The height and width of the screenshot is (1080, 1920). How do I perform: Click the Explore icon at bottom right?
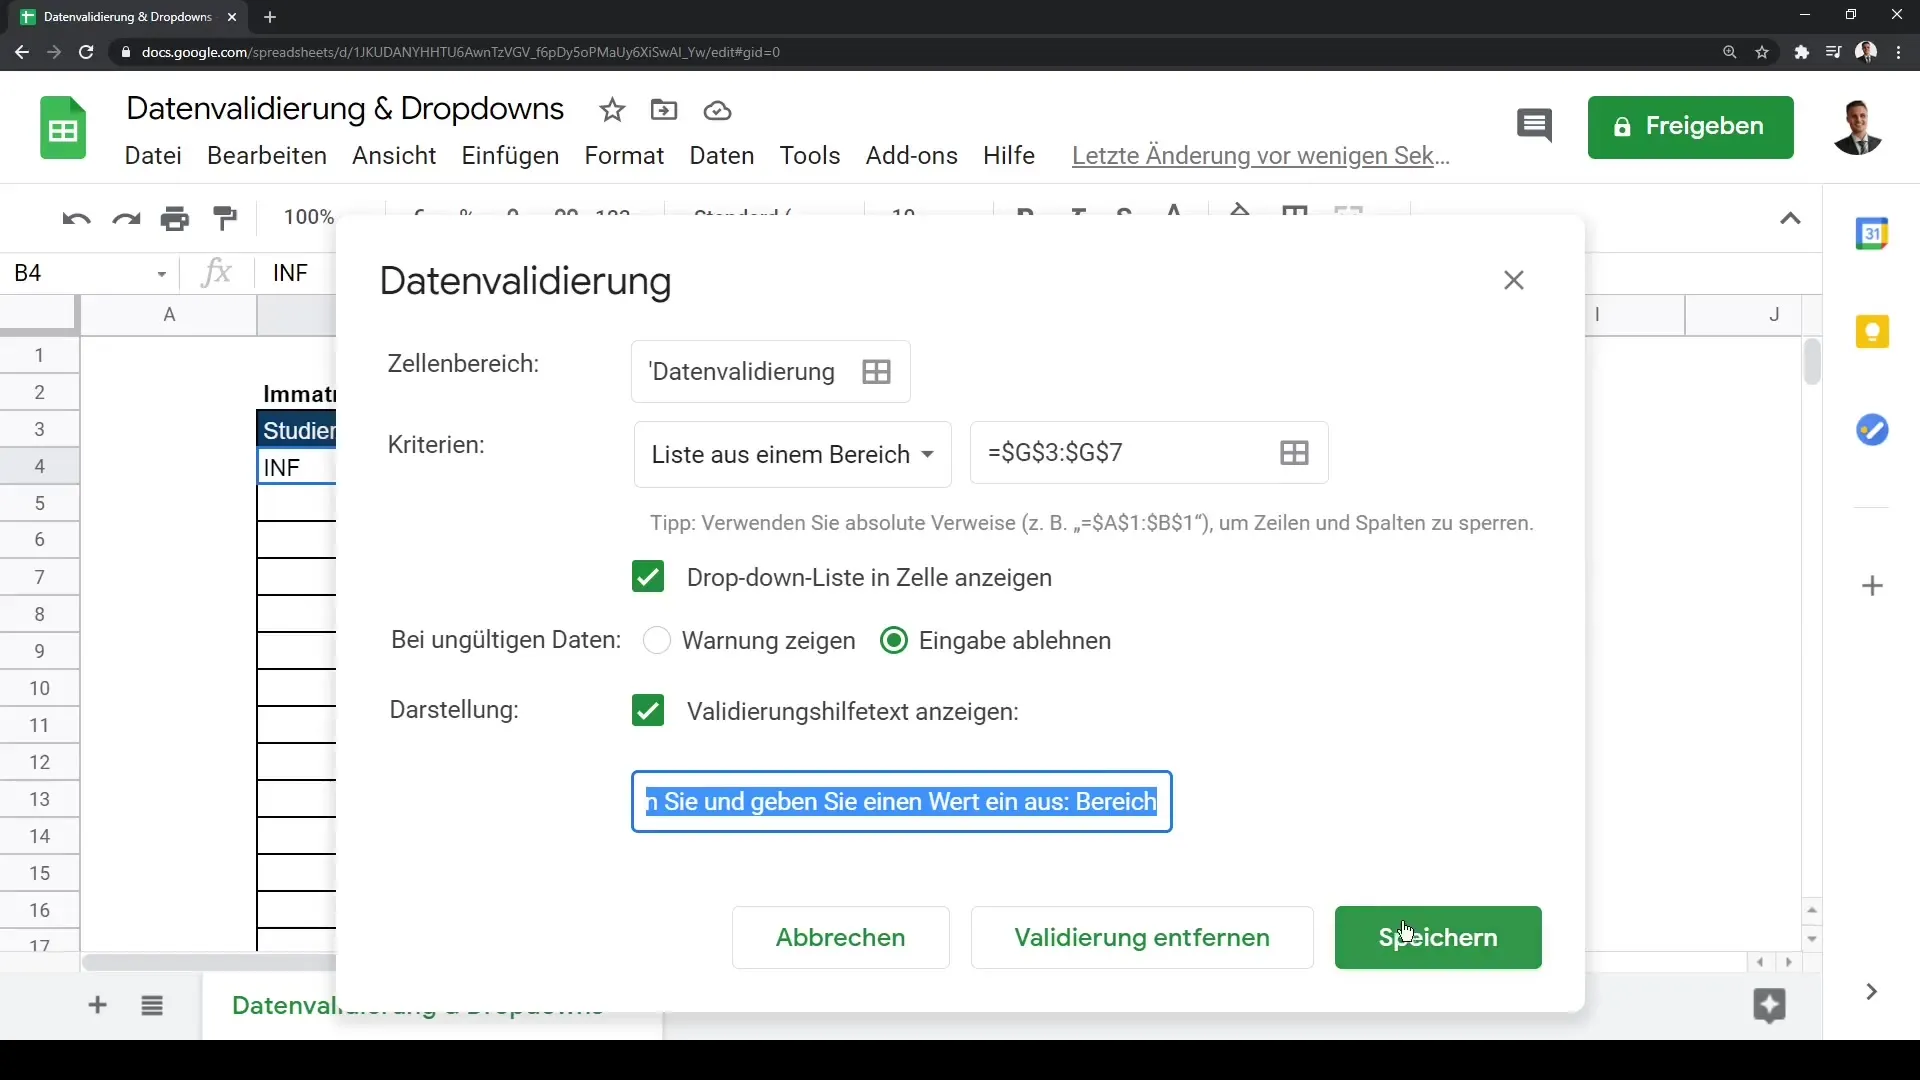coord(1769,1005)
